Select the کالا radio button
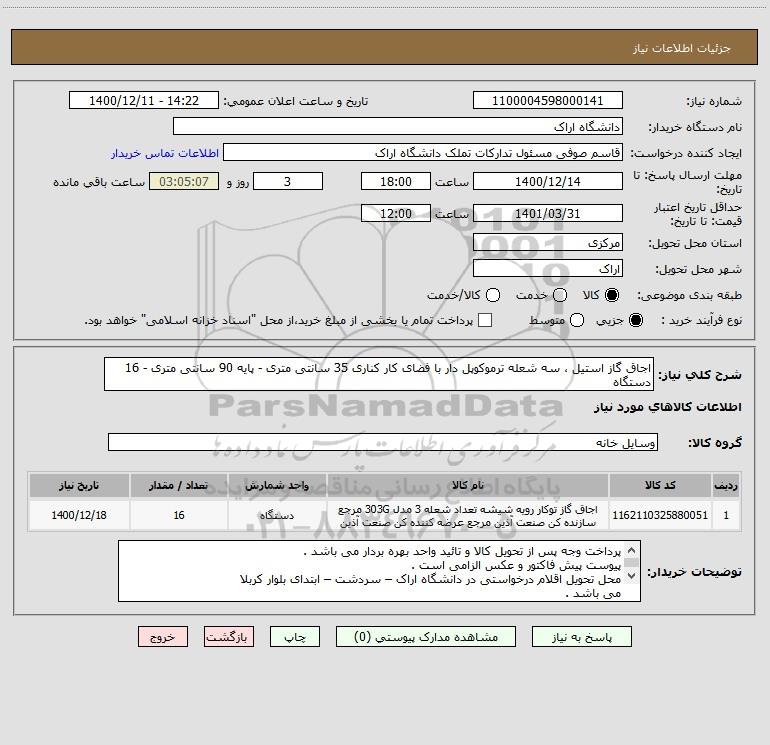 click(612, 295)
